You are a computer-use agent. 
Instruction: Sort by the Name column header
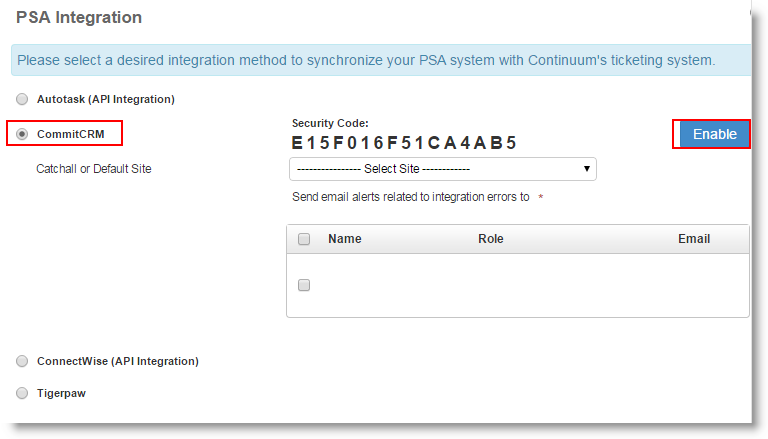[345, 239]
